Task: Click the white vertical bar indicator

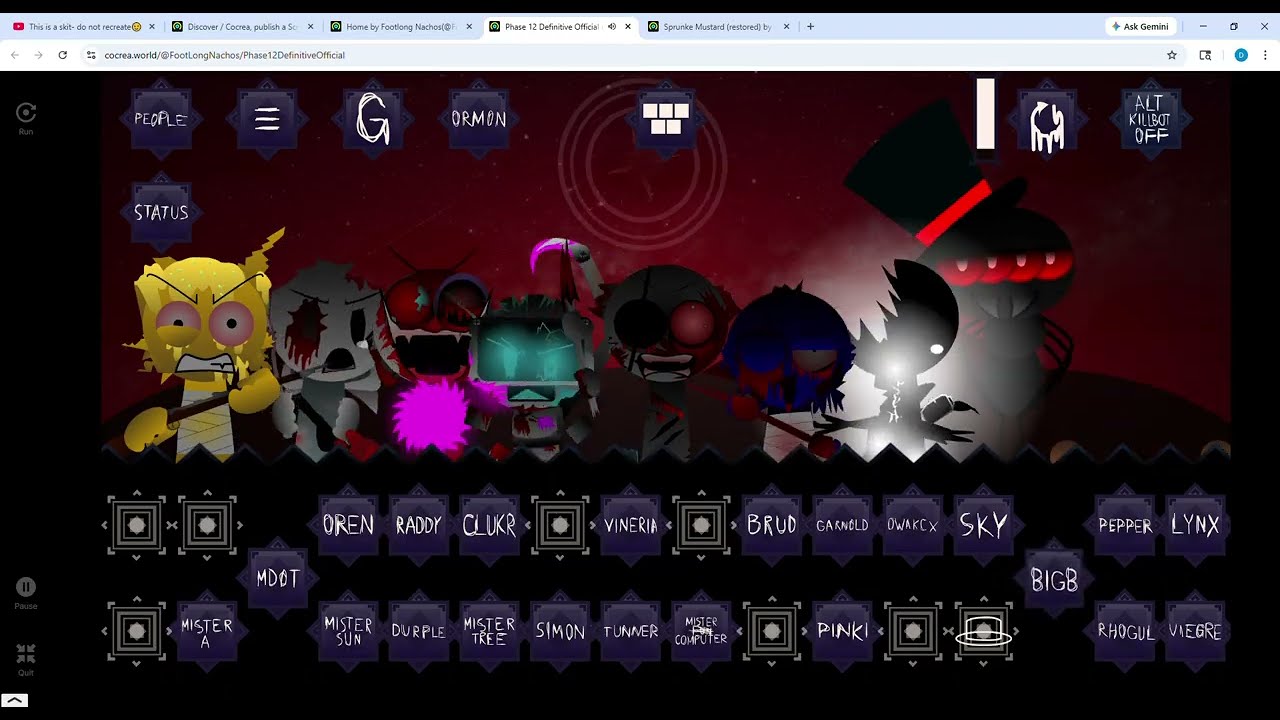Action: [986, 114]
